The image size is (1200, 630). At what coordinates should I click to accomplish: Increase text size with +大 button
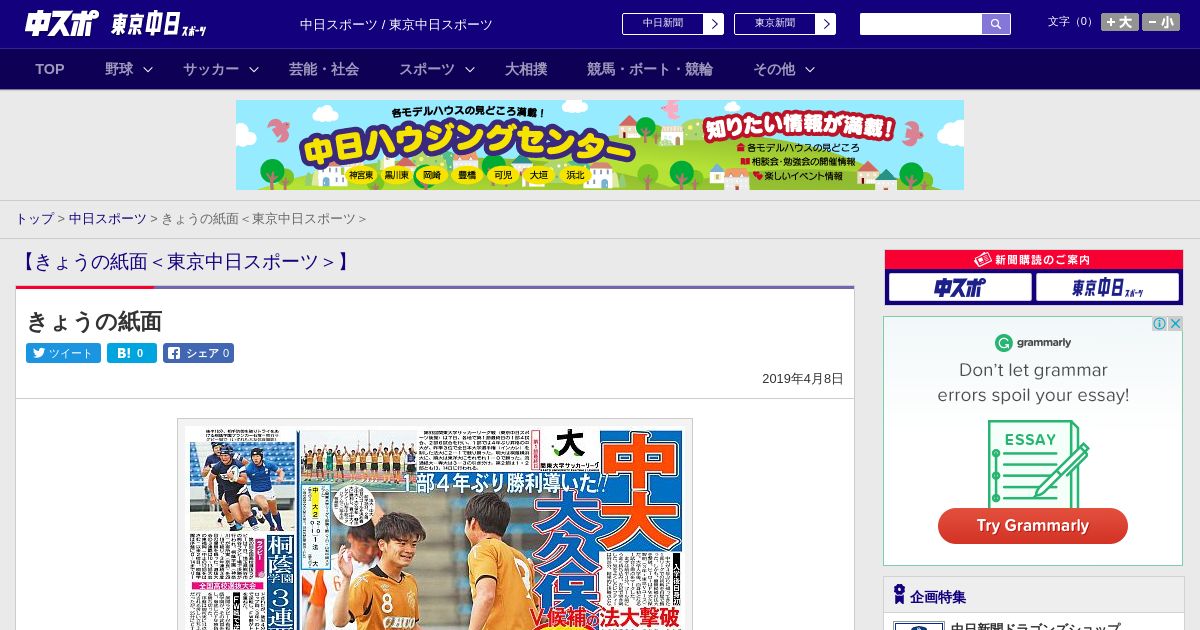pos(1120,22)
